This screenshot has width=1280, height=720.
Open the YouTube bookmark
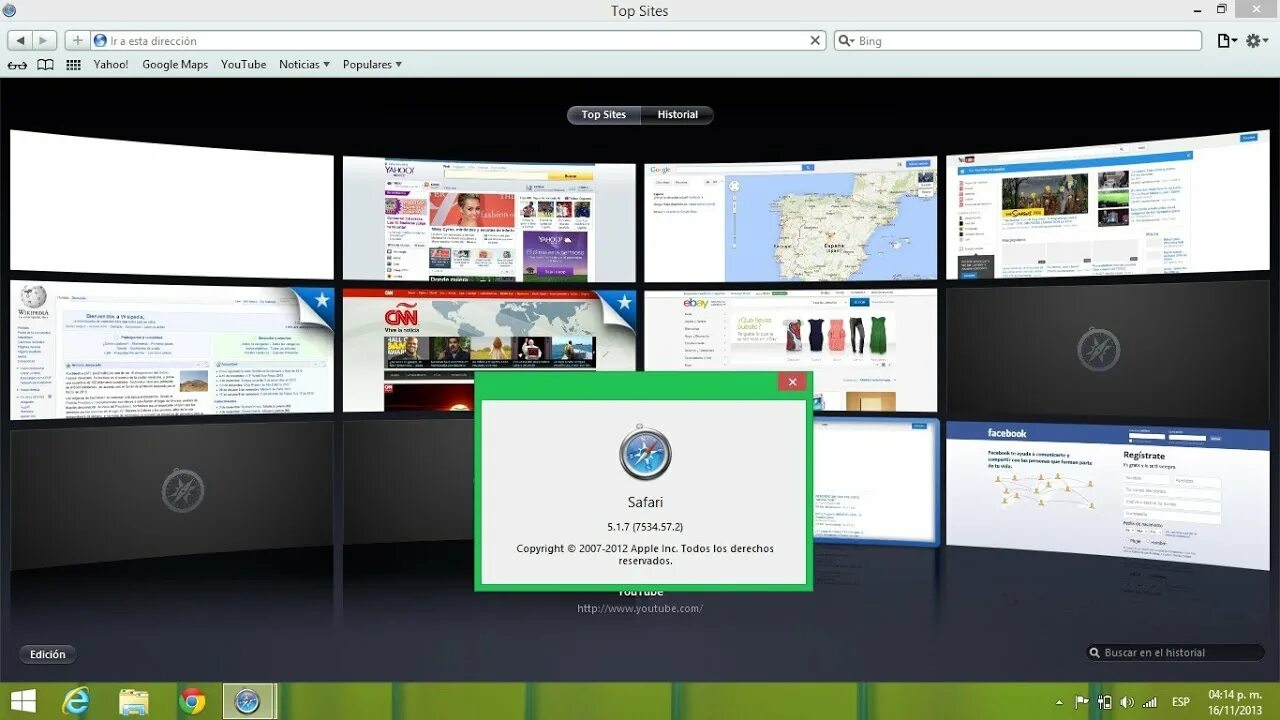244,65
